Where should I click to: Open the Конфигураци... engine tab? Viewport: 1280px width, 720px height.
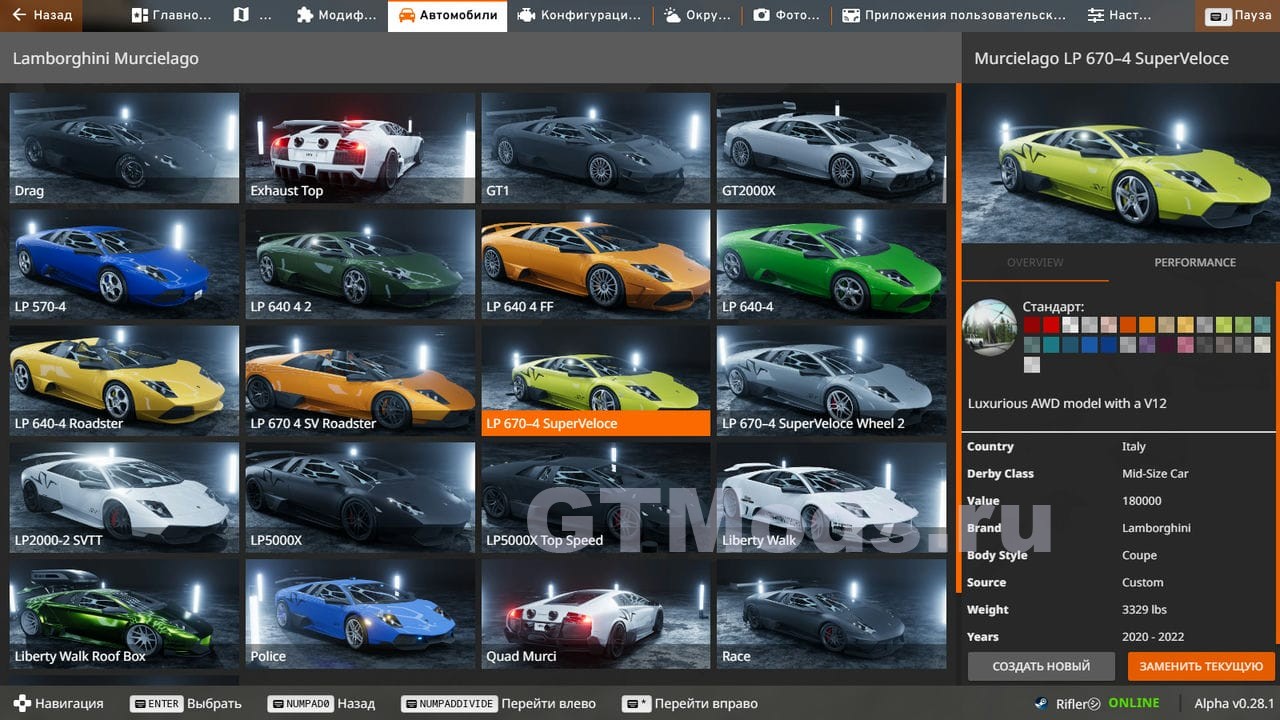pyautogui.click(x=579, y=15)
